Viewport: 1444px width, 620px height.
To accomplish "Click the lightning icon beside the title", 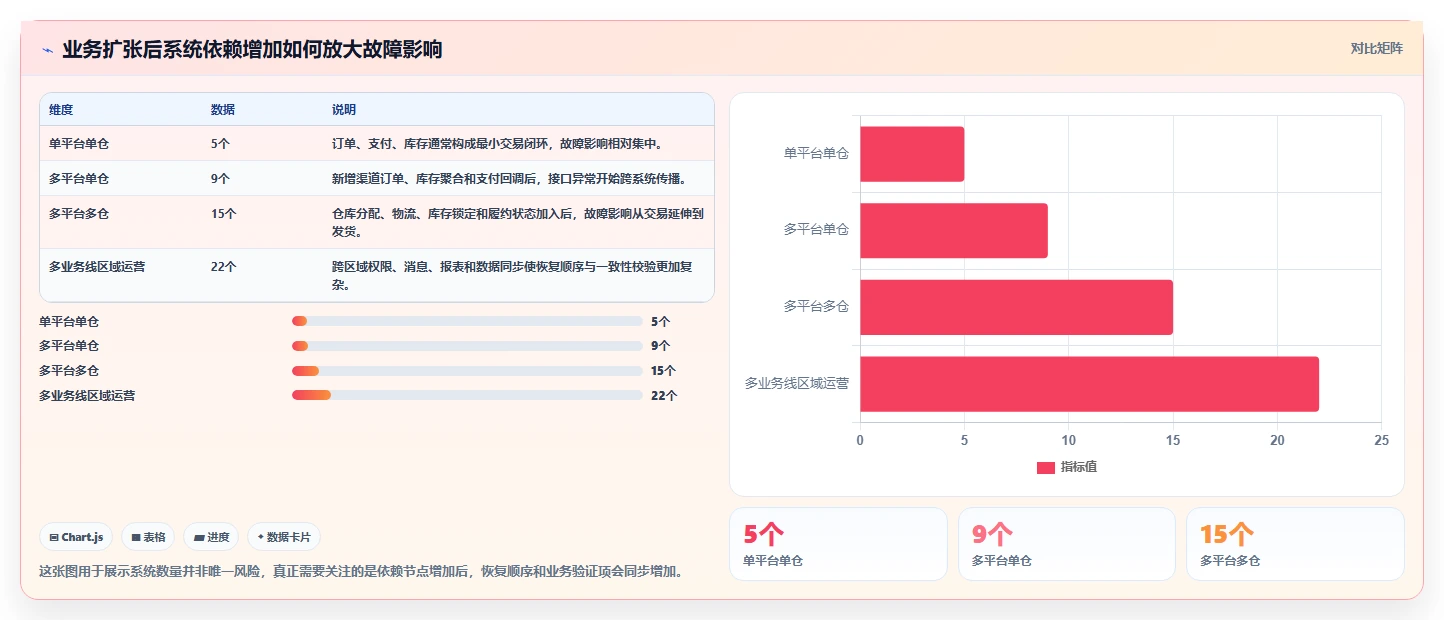I will coord(47,50).
